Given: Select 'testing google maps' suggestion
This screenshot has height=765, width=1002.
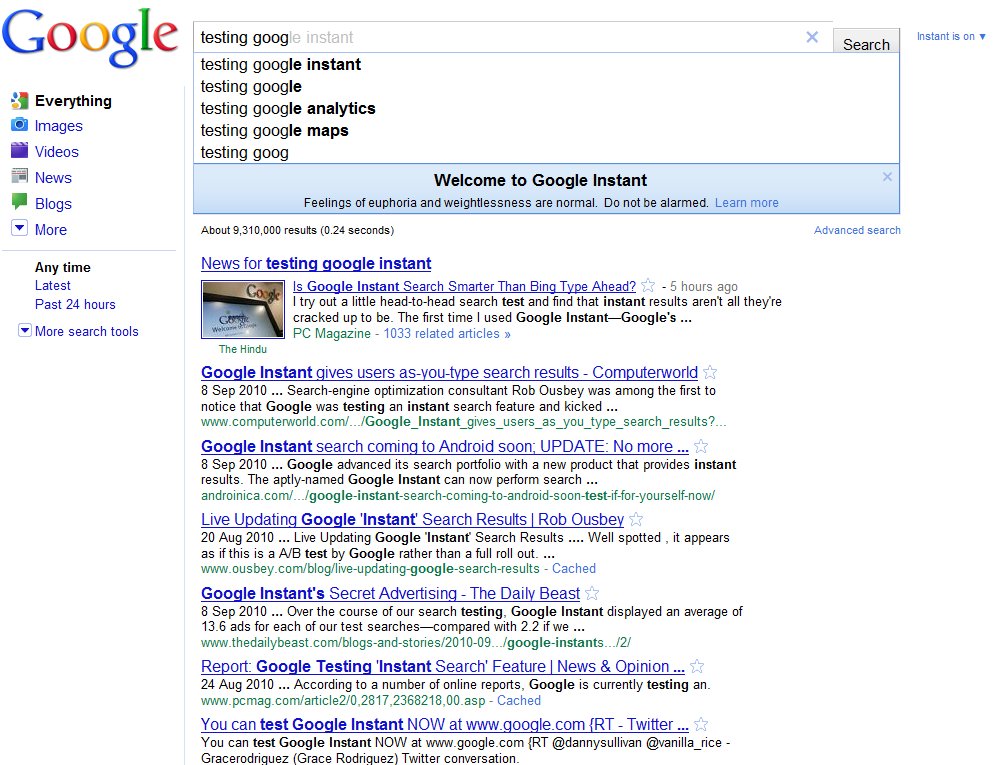Looking at the screenshot, I should click(275, 131).
